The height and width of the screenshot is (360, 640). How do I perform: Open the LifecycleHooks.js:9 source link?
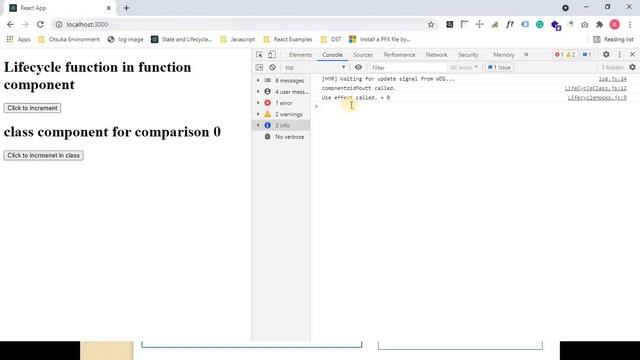(x=597, y=98)
